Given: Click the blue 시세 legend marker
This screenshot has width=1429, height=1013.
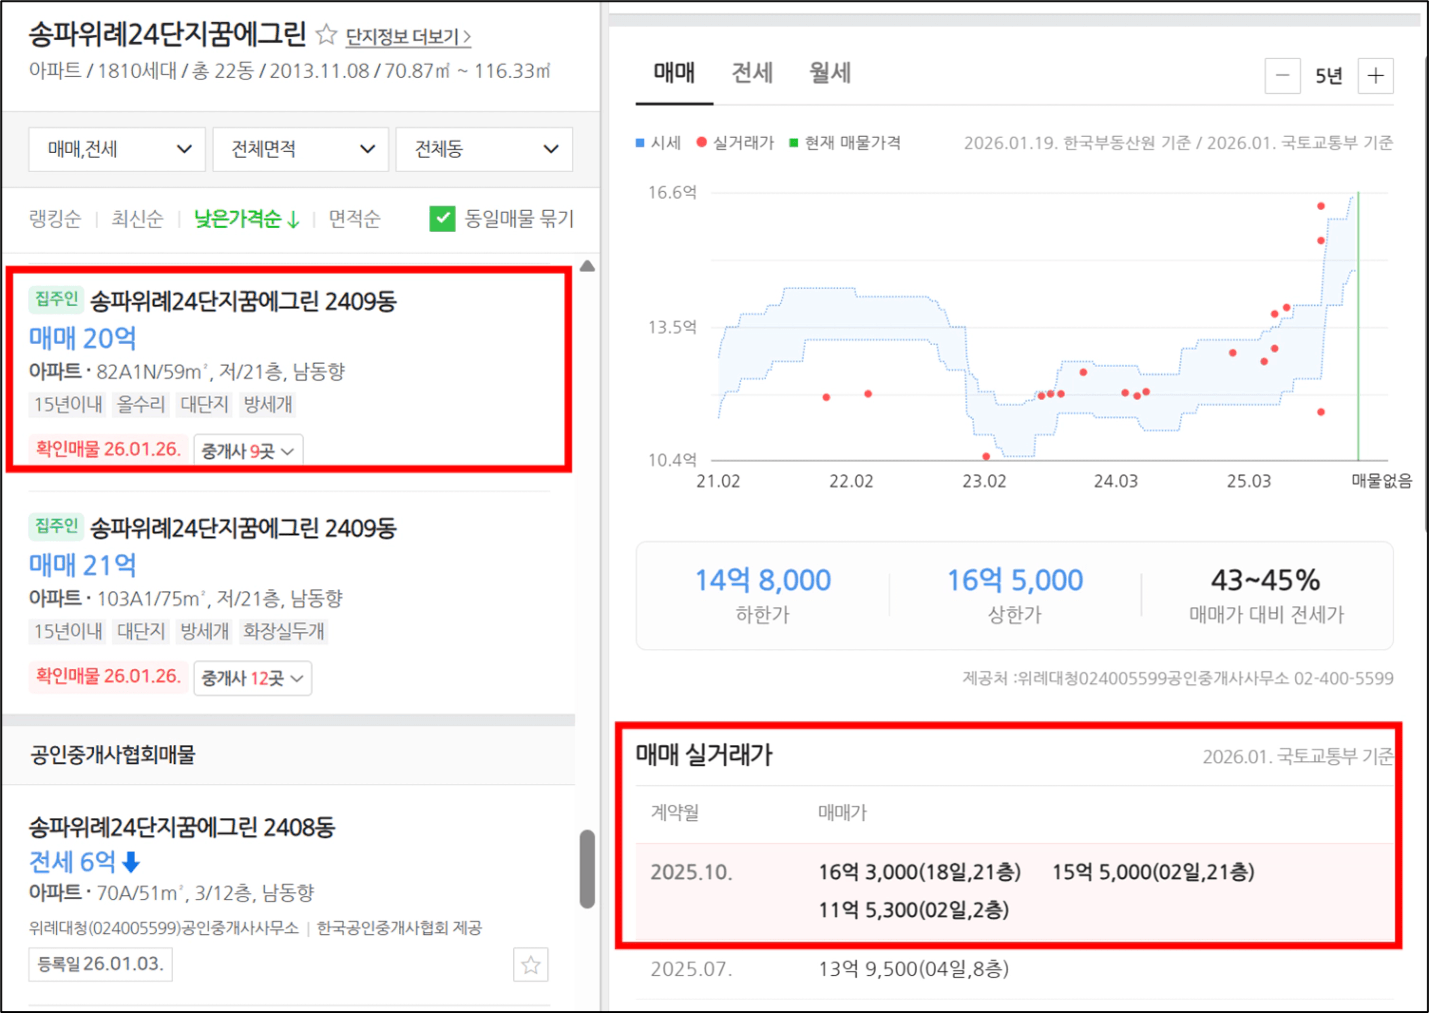Looking at the screenshot, I should 640,143.
